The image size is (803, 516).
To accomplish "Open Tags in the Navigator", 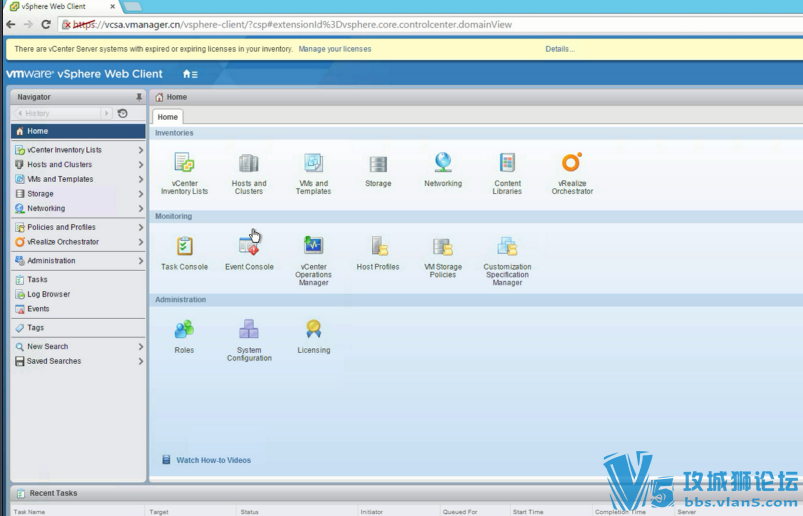I will (x=35, y=328).
